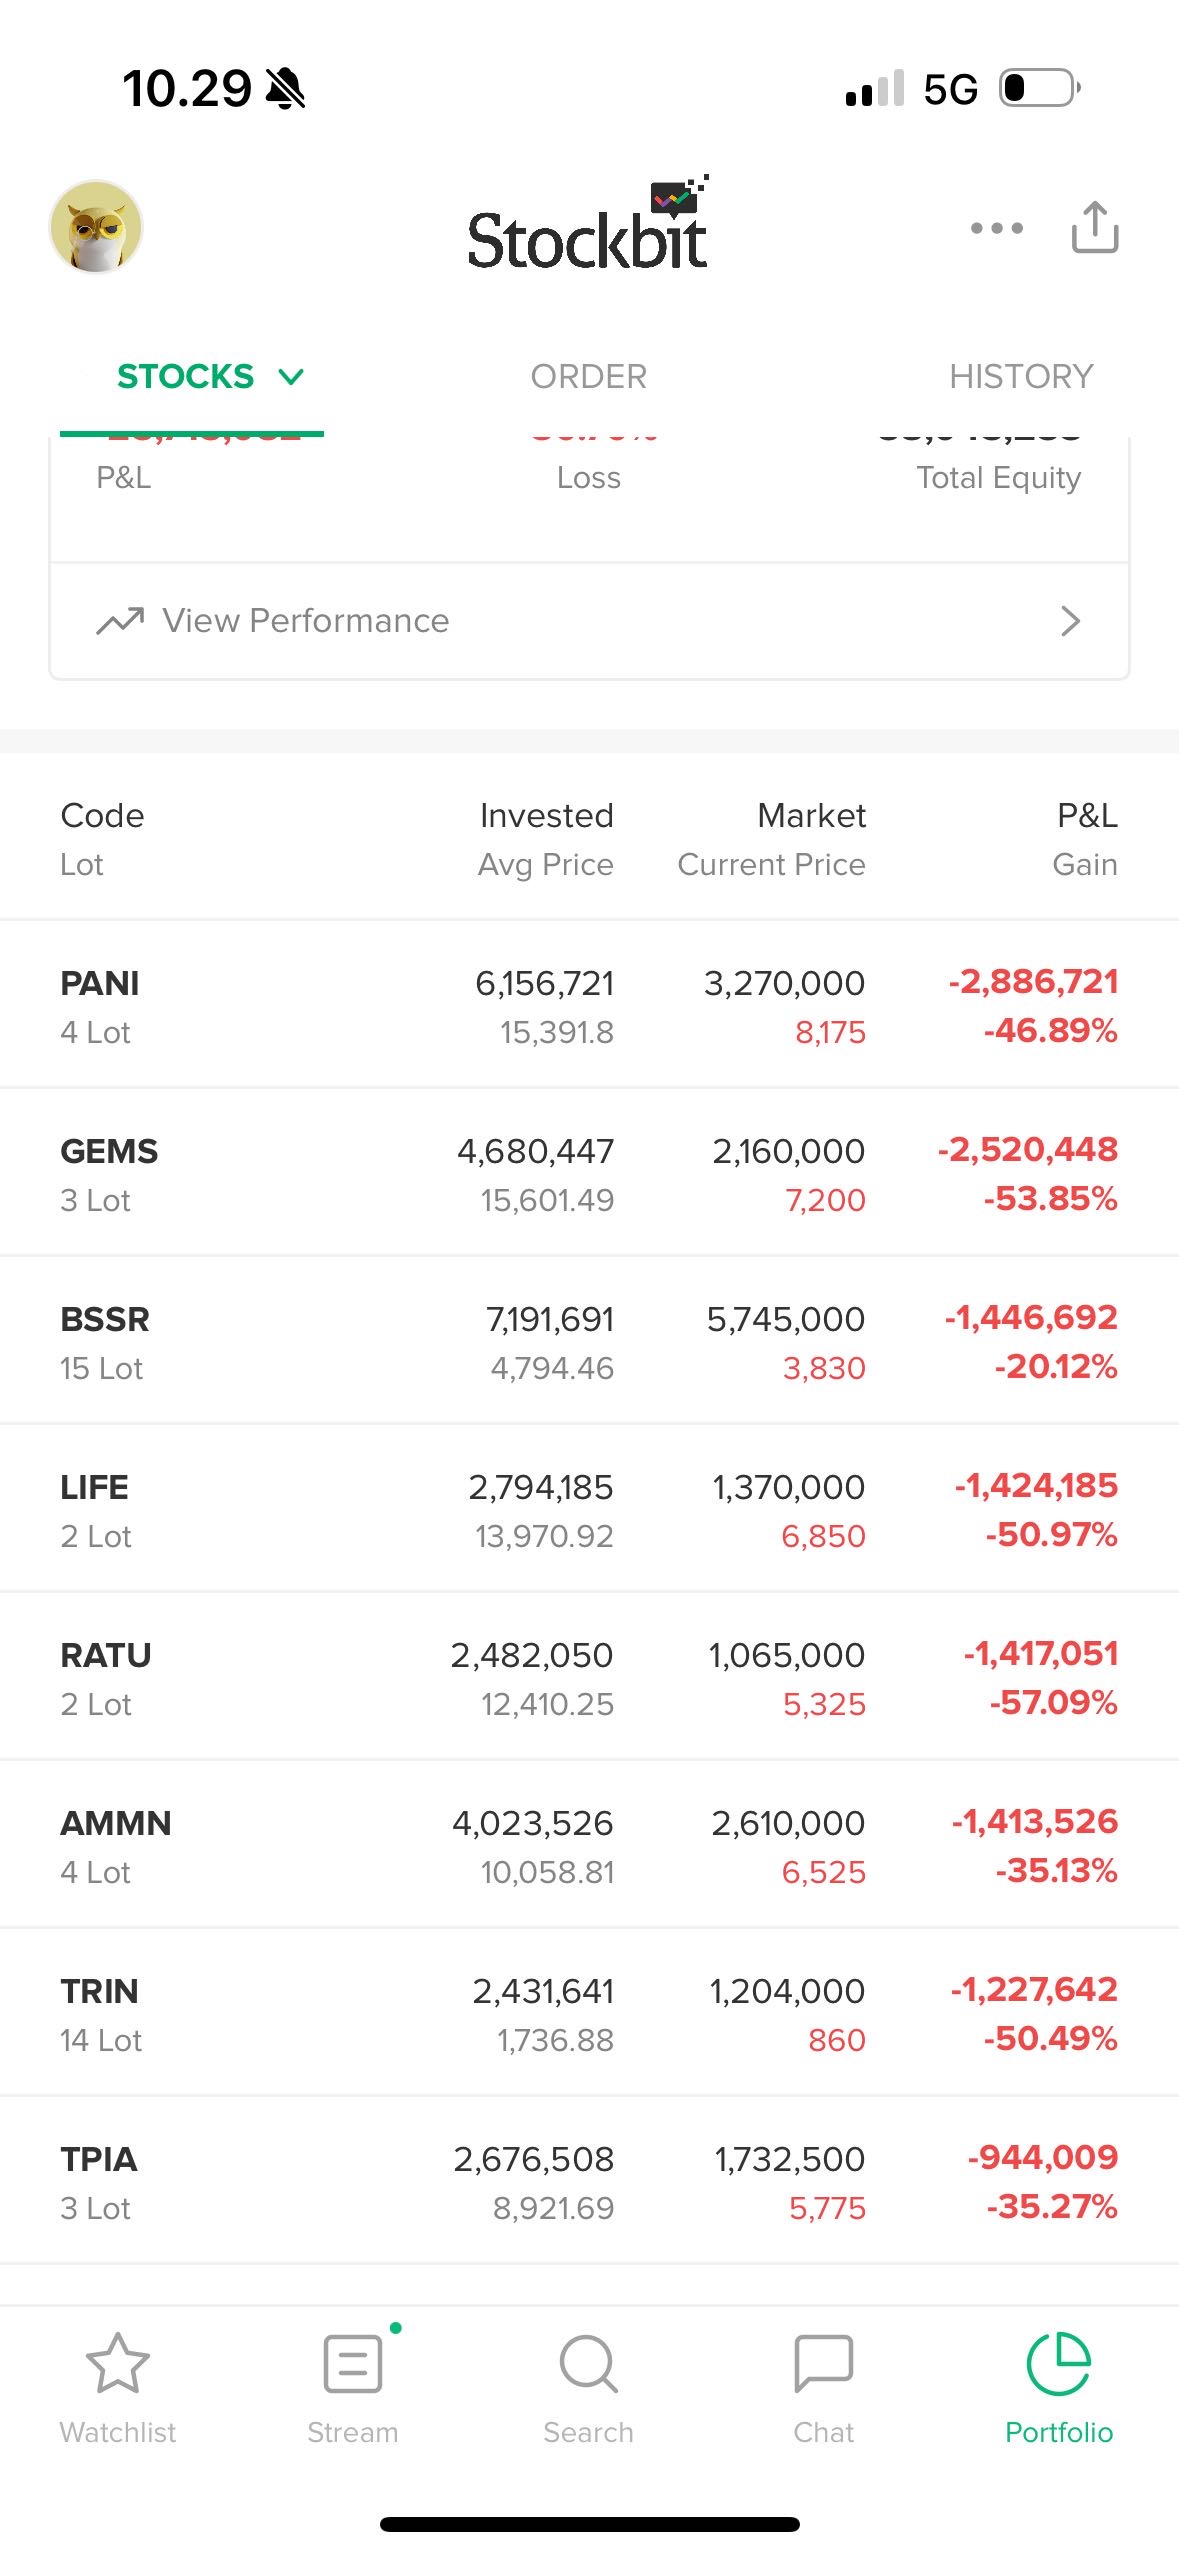Tap the three-dot more options icon
The image size is (1179, 2556).
pos(996,228)
